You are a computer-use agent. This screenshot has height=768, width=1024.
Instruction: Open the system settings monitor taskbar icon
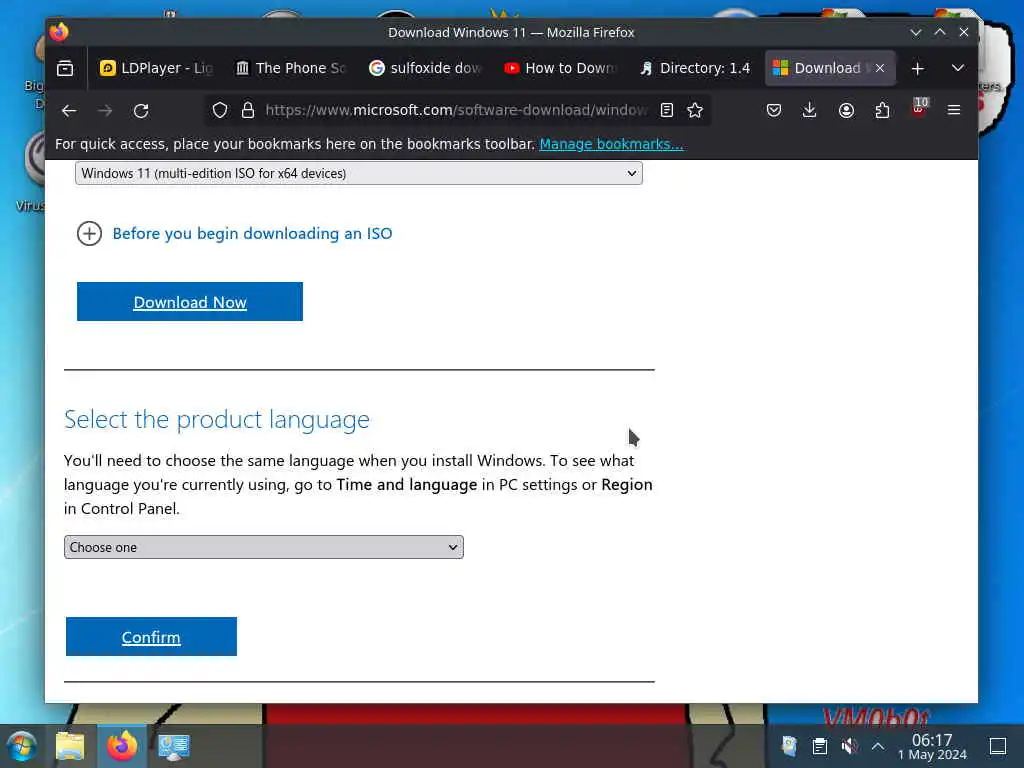174,746
